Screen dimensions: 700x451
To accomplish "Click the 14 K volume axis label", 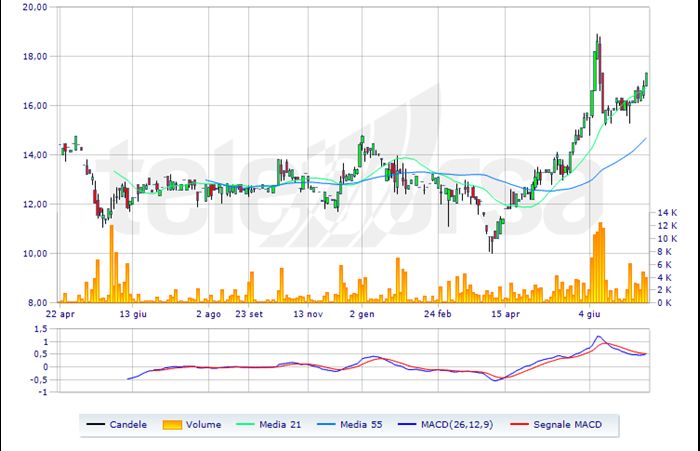I will [x=667, y=213].
